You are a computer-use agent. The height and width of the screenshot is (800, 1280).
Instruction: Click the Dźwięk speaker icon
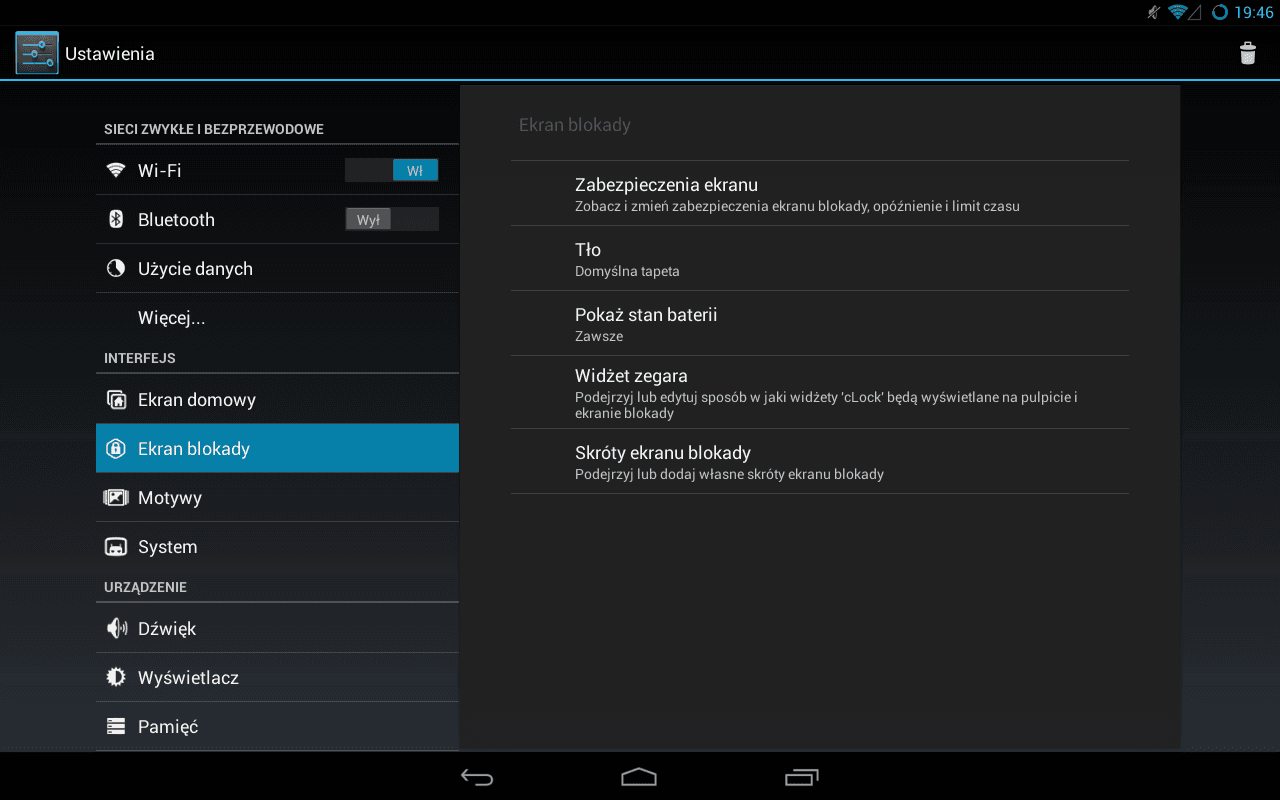click(x=116, y=628)
